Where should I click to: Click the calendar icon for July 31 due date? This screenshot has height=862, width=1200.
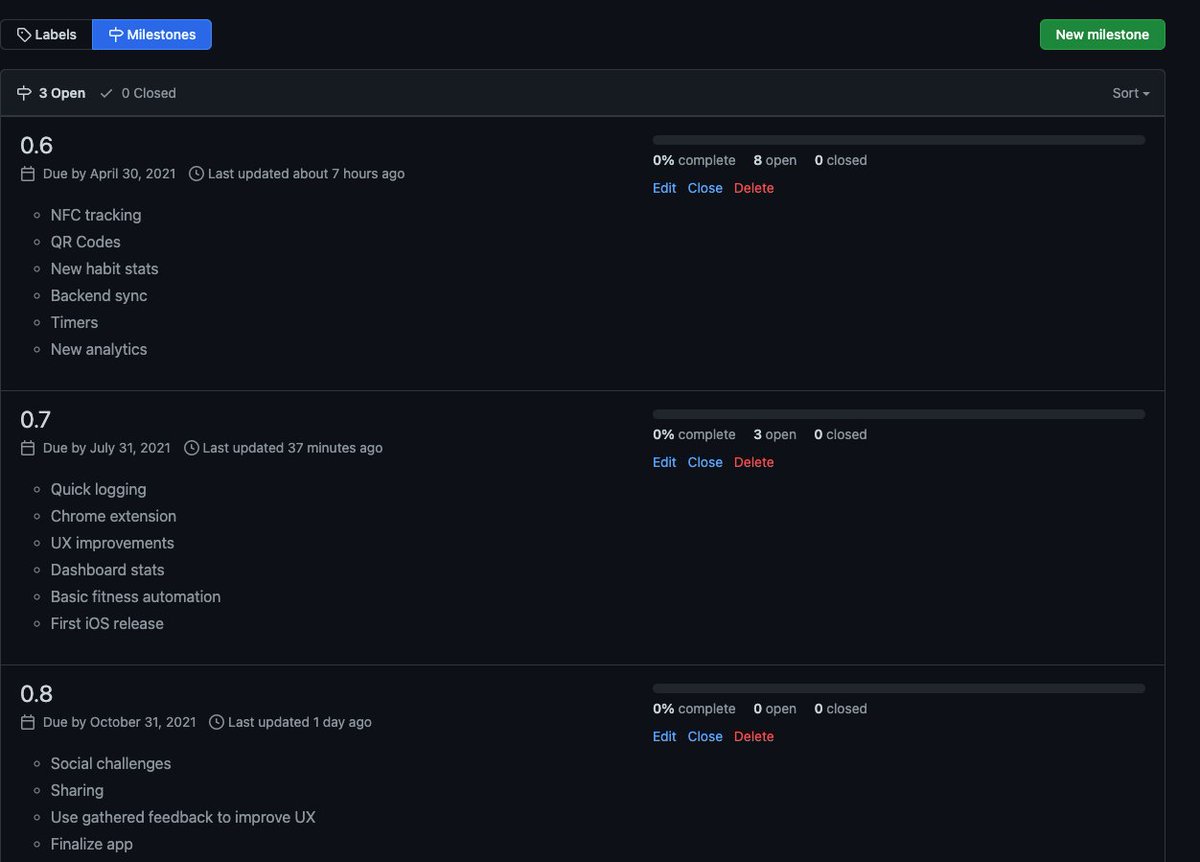point(28,448)
